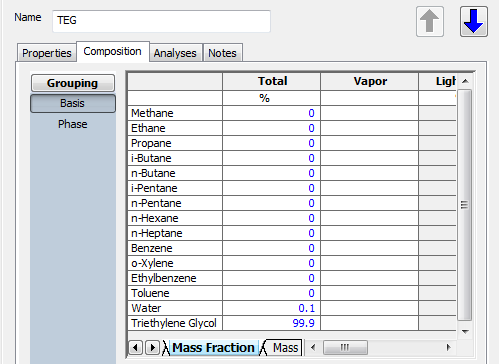The height and width of the screenshot is (364, 499).
Task: Click the o-Xylene total value cell
Action: tap(272, 263)
